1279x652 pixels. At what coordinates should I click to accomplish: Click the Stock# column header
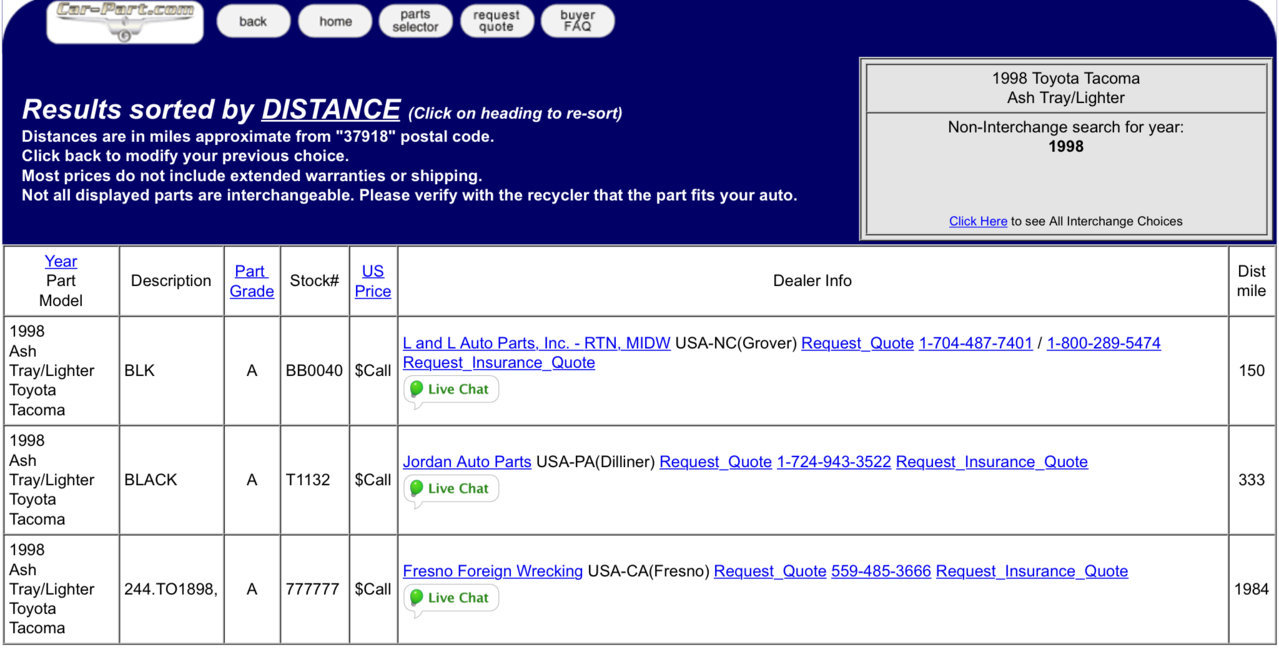tap(314, 281)
